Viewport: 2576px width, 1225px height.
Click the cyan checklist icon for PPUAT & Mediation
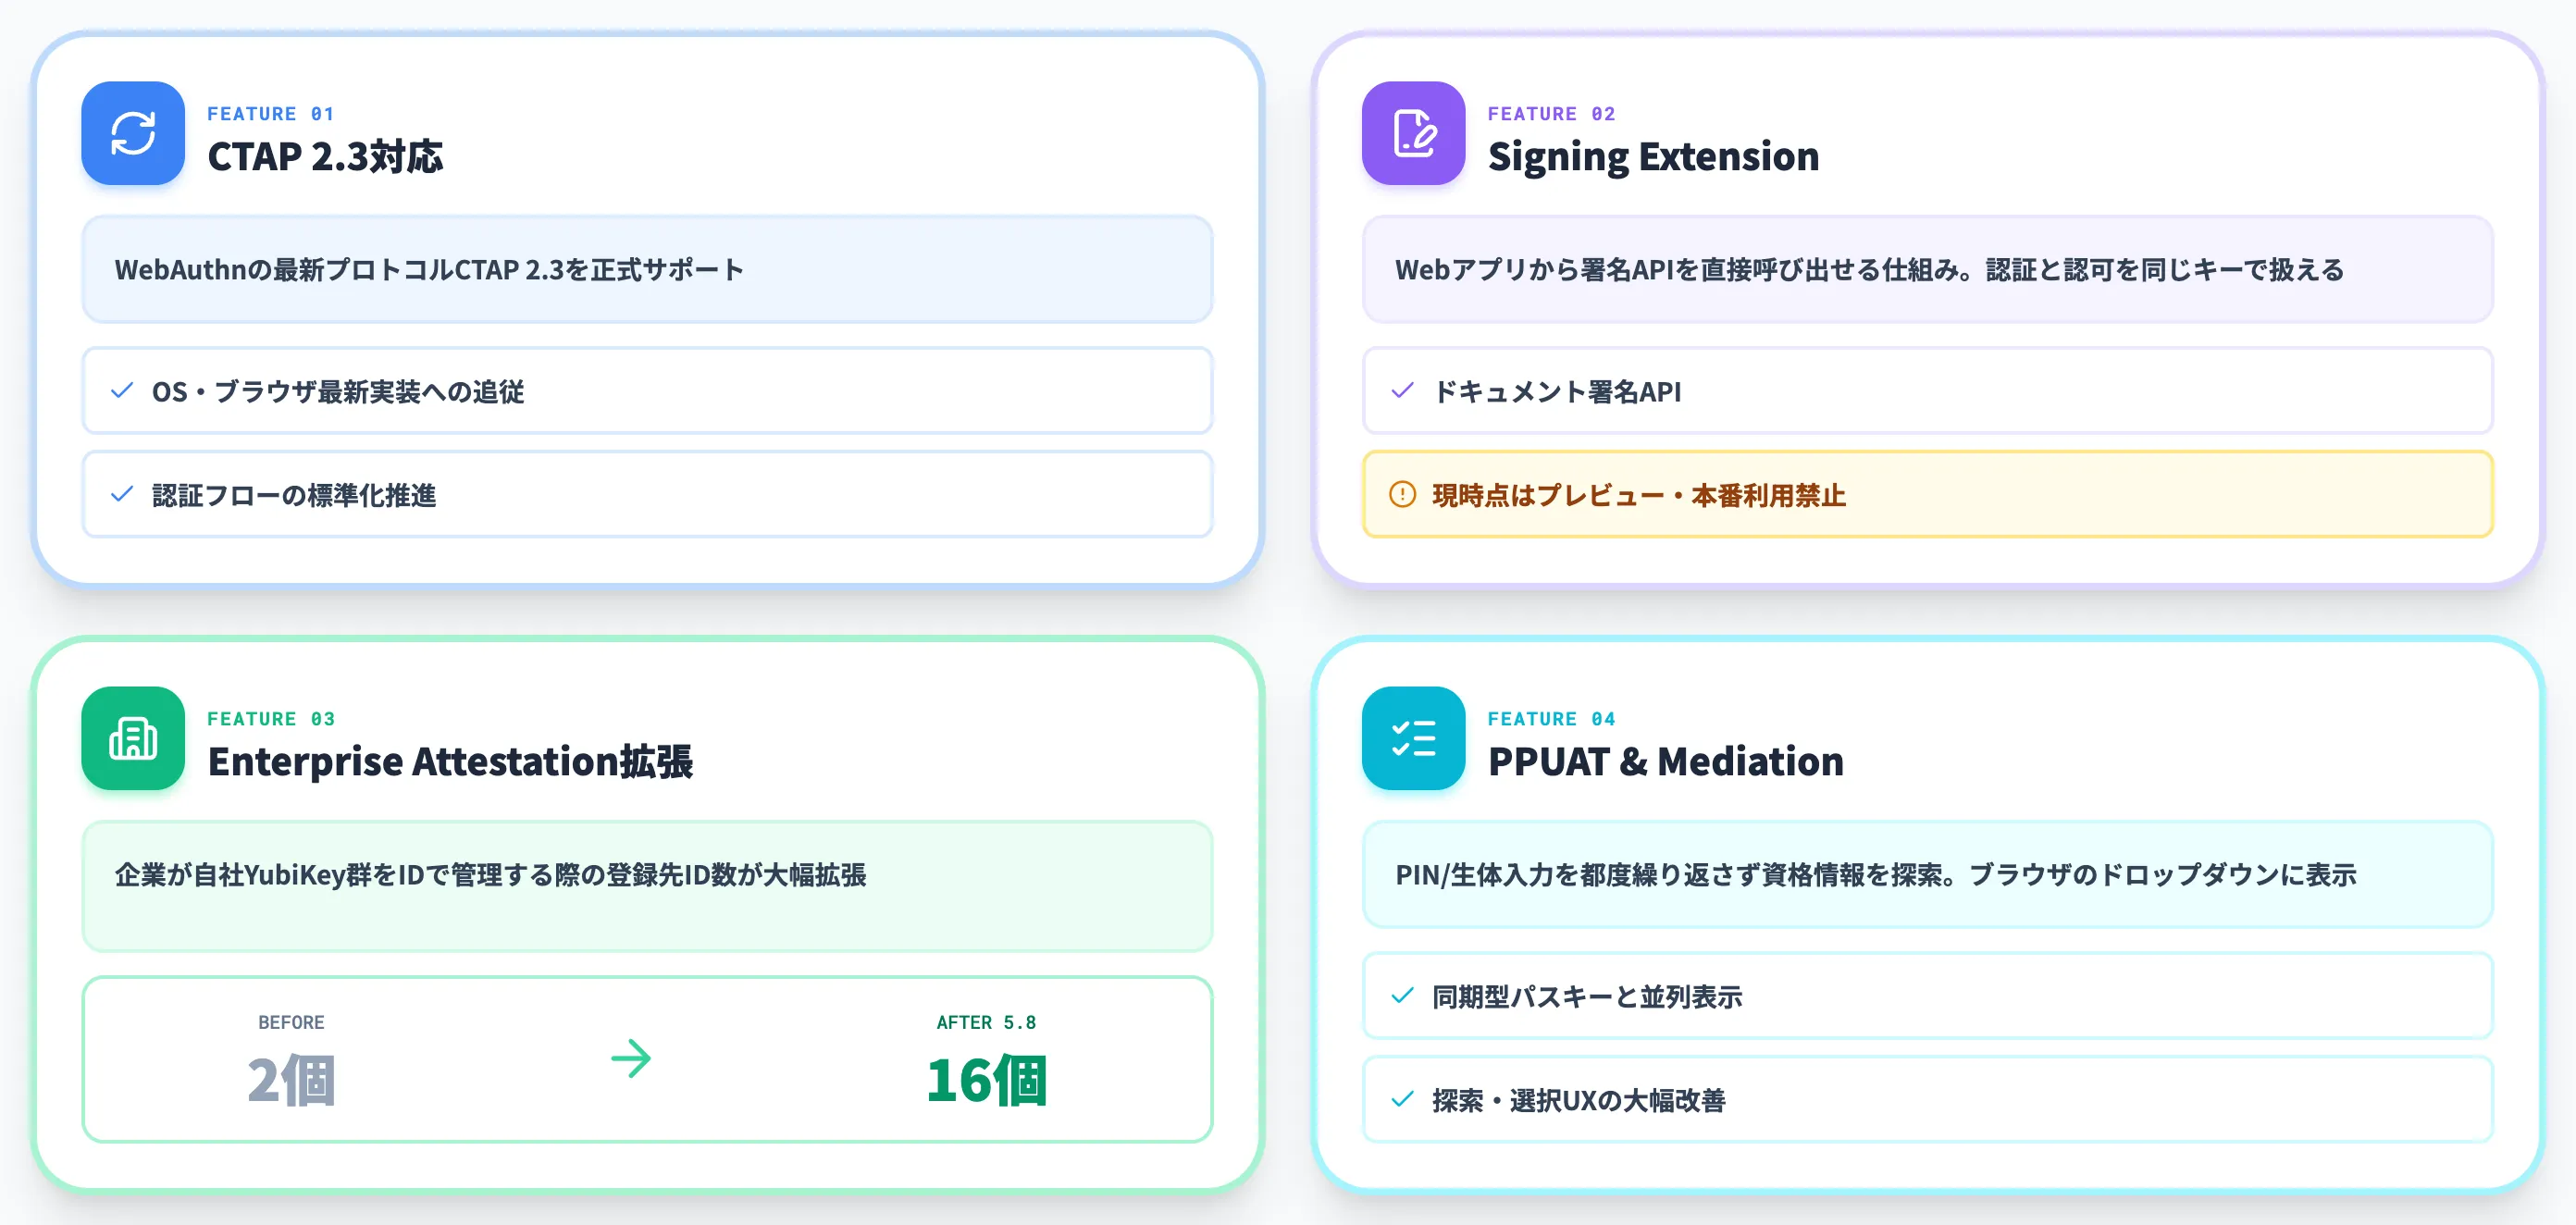1413,738
